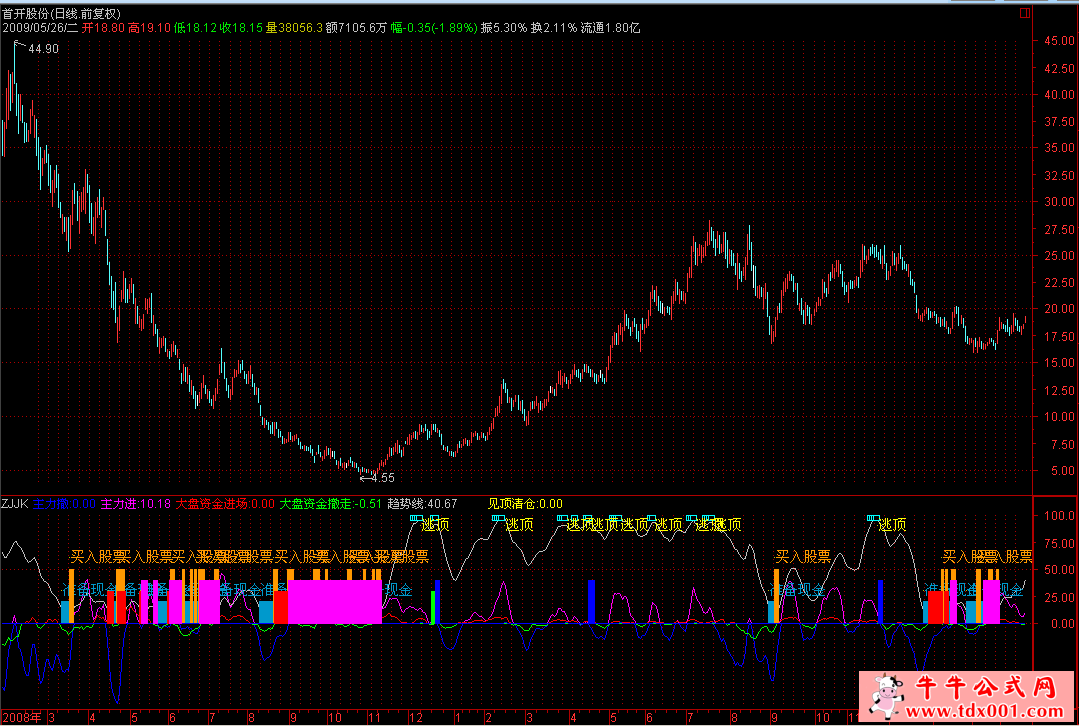Click the 32.50 price axis label
Image resolution: width=1079 pixels, height=727 pixels.
(x=1059, y=176)
